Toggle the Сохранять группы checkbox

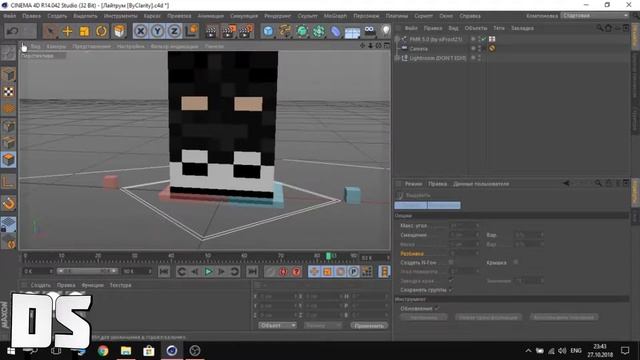[451, 290]
